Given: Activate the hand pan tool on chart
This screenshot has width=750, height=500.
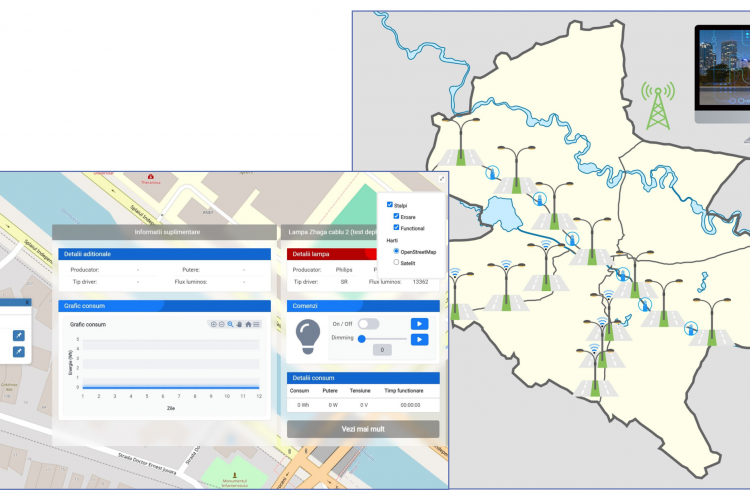Looking at the screenshot, I should click(239, 324).
